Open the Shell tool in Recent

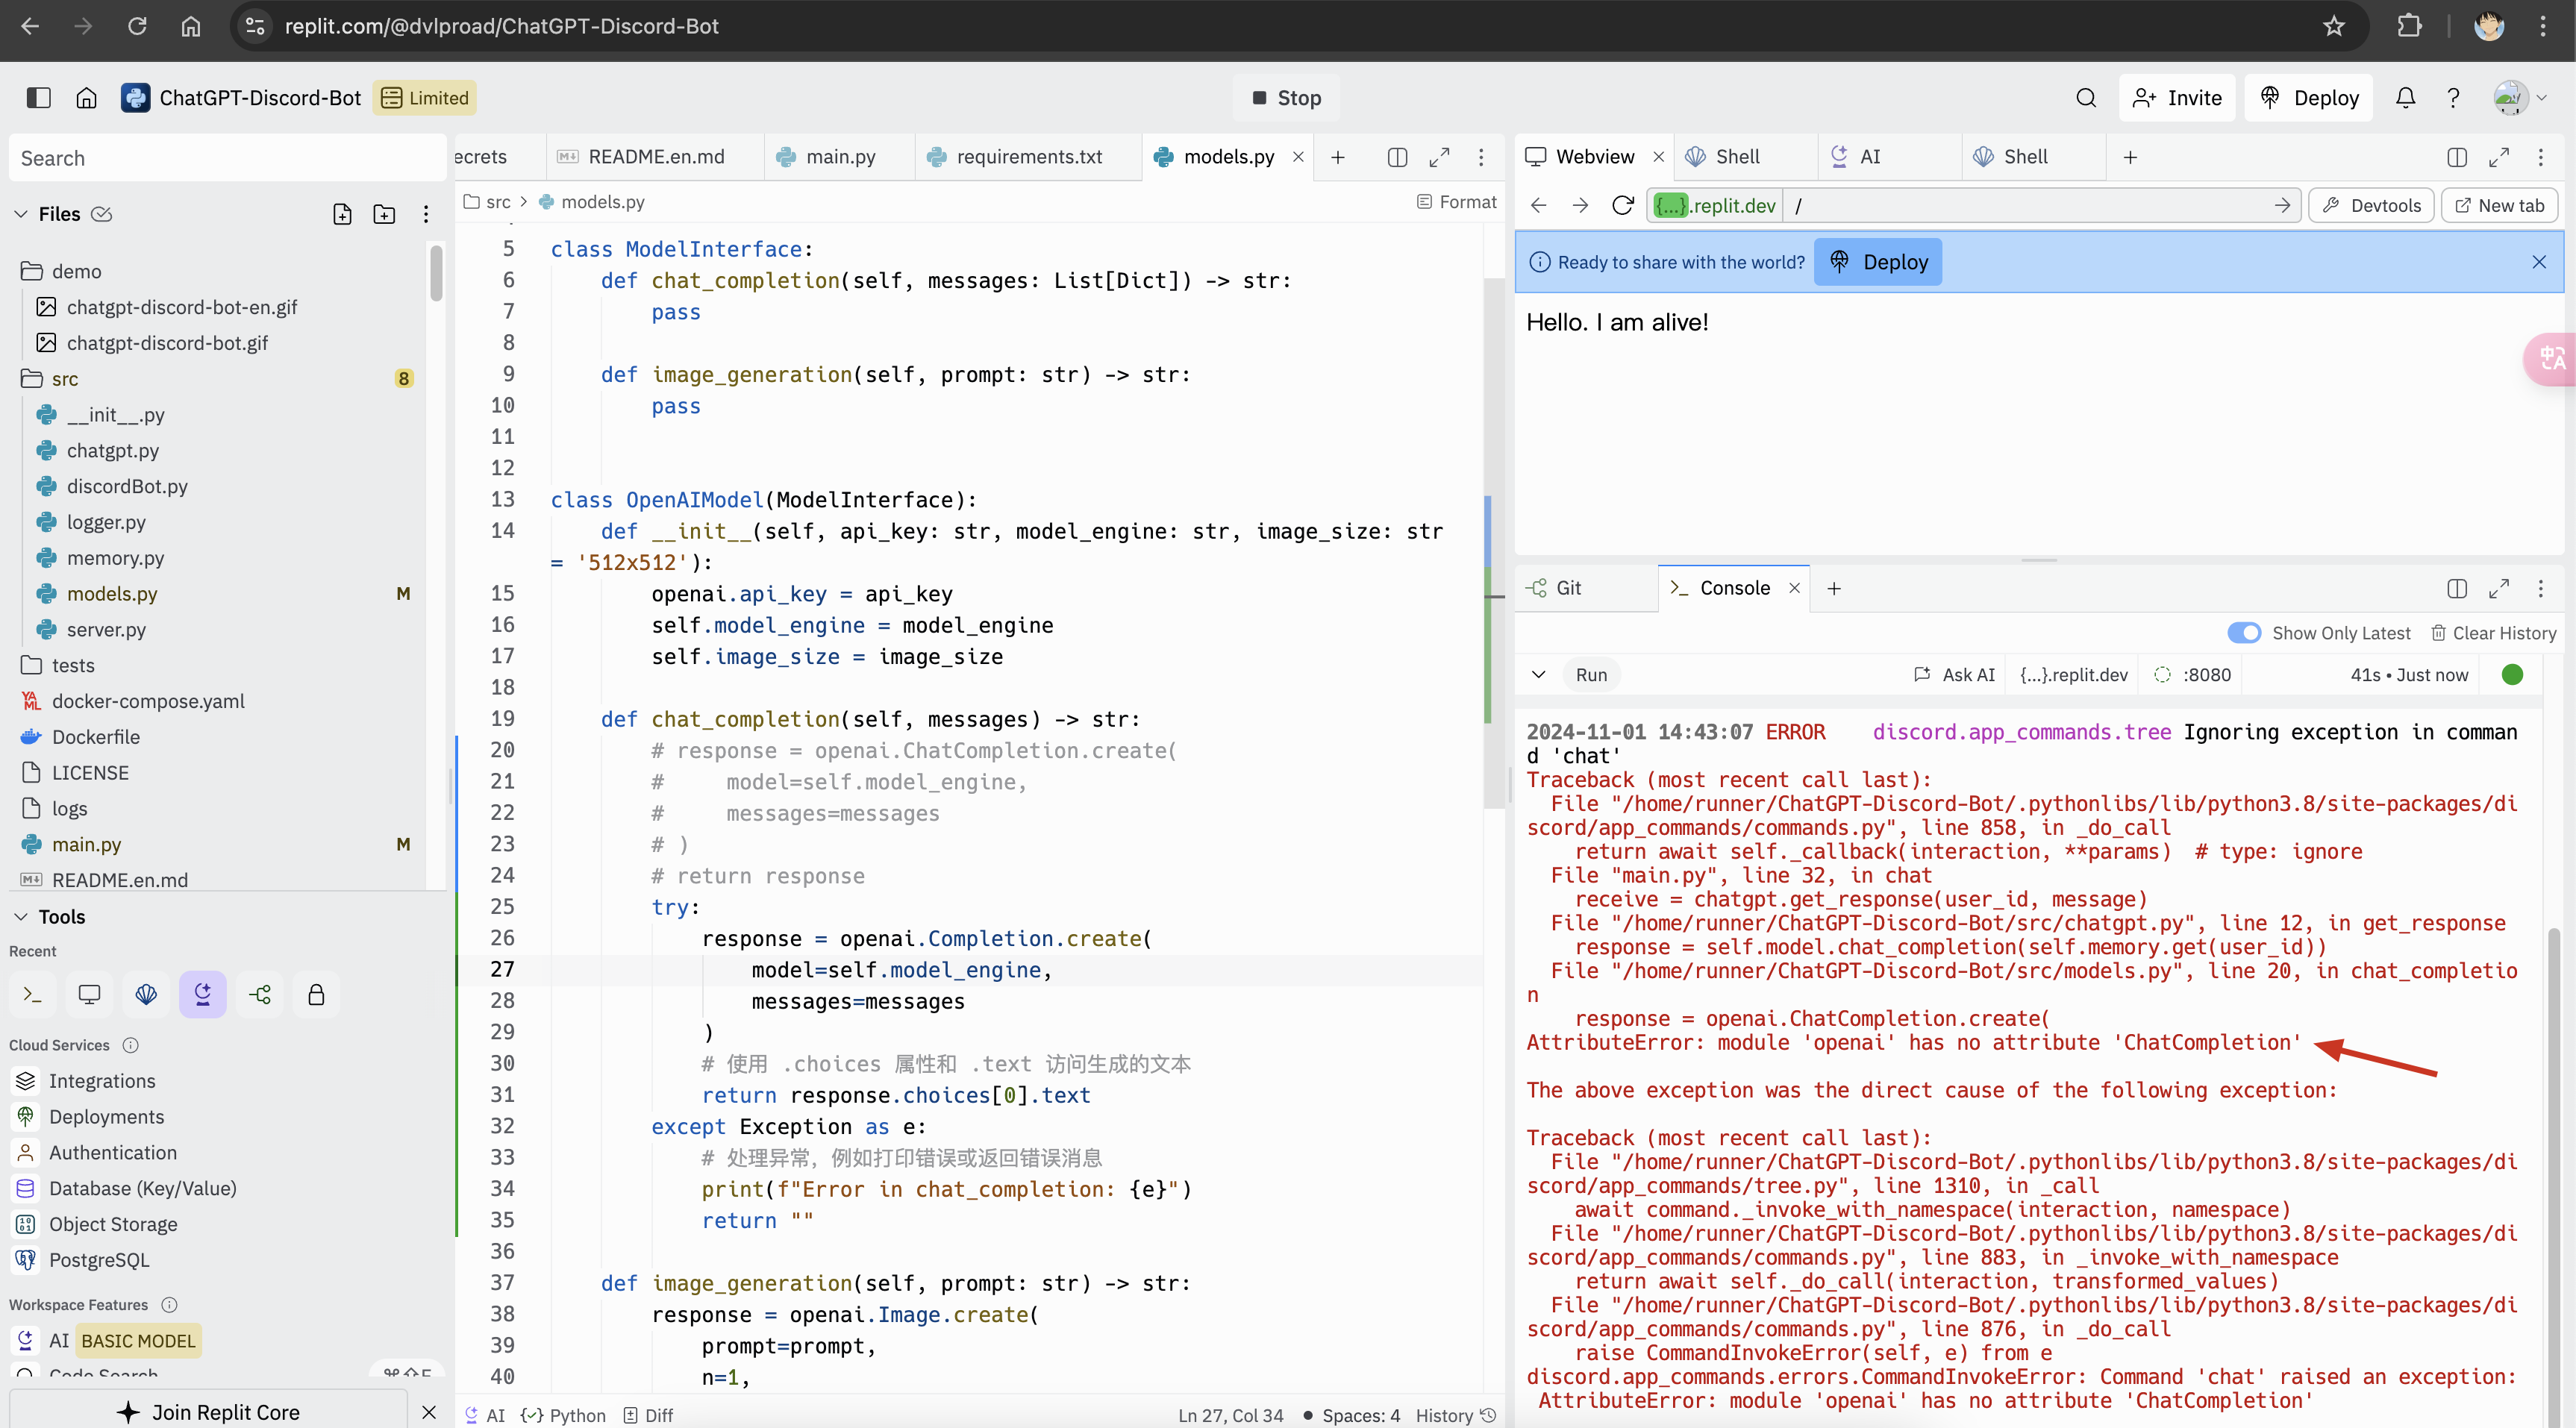point(146,994)
